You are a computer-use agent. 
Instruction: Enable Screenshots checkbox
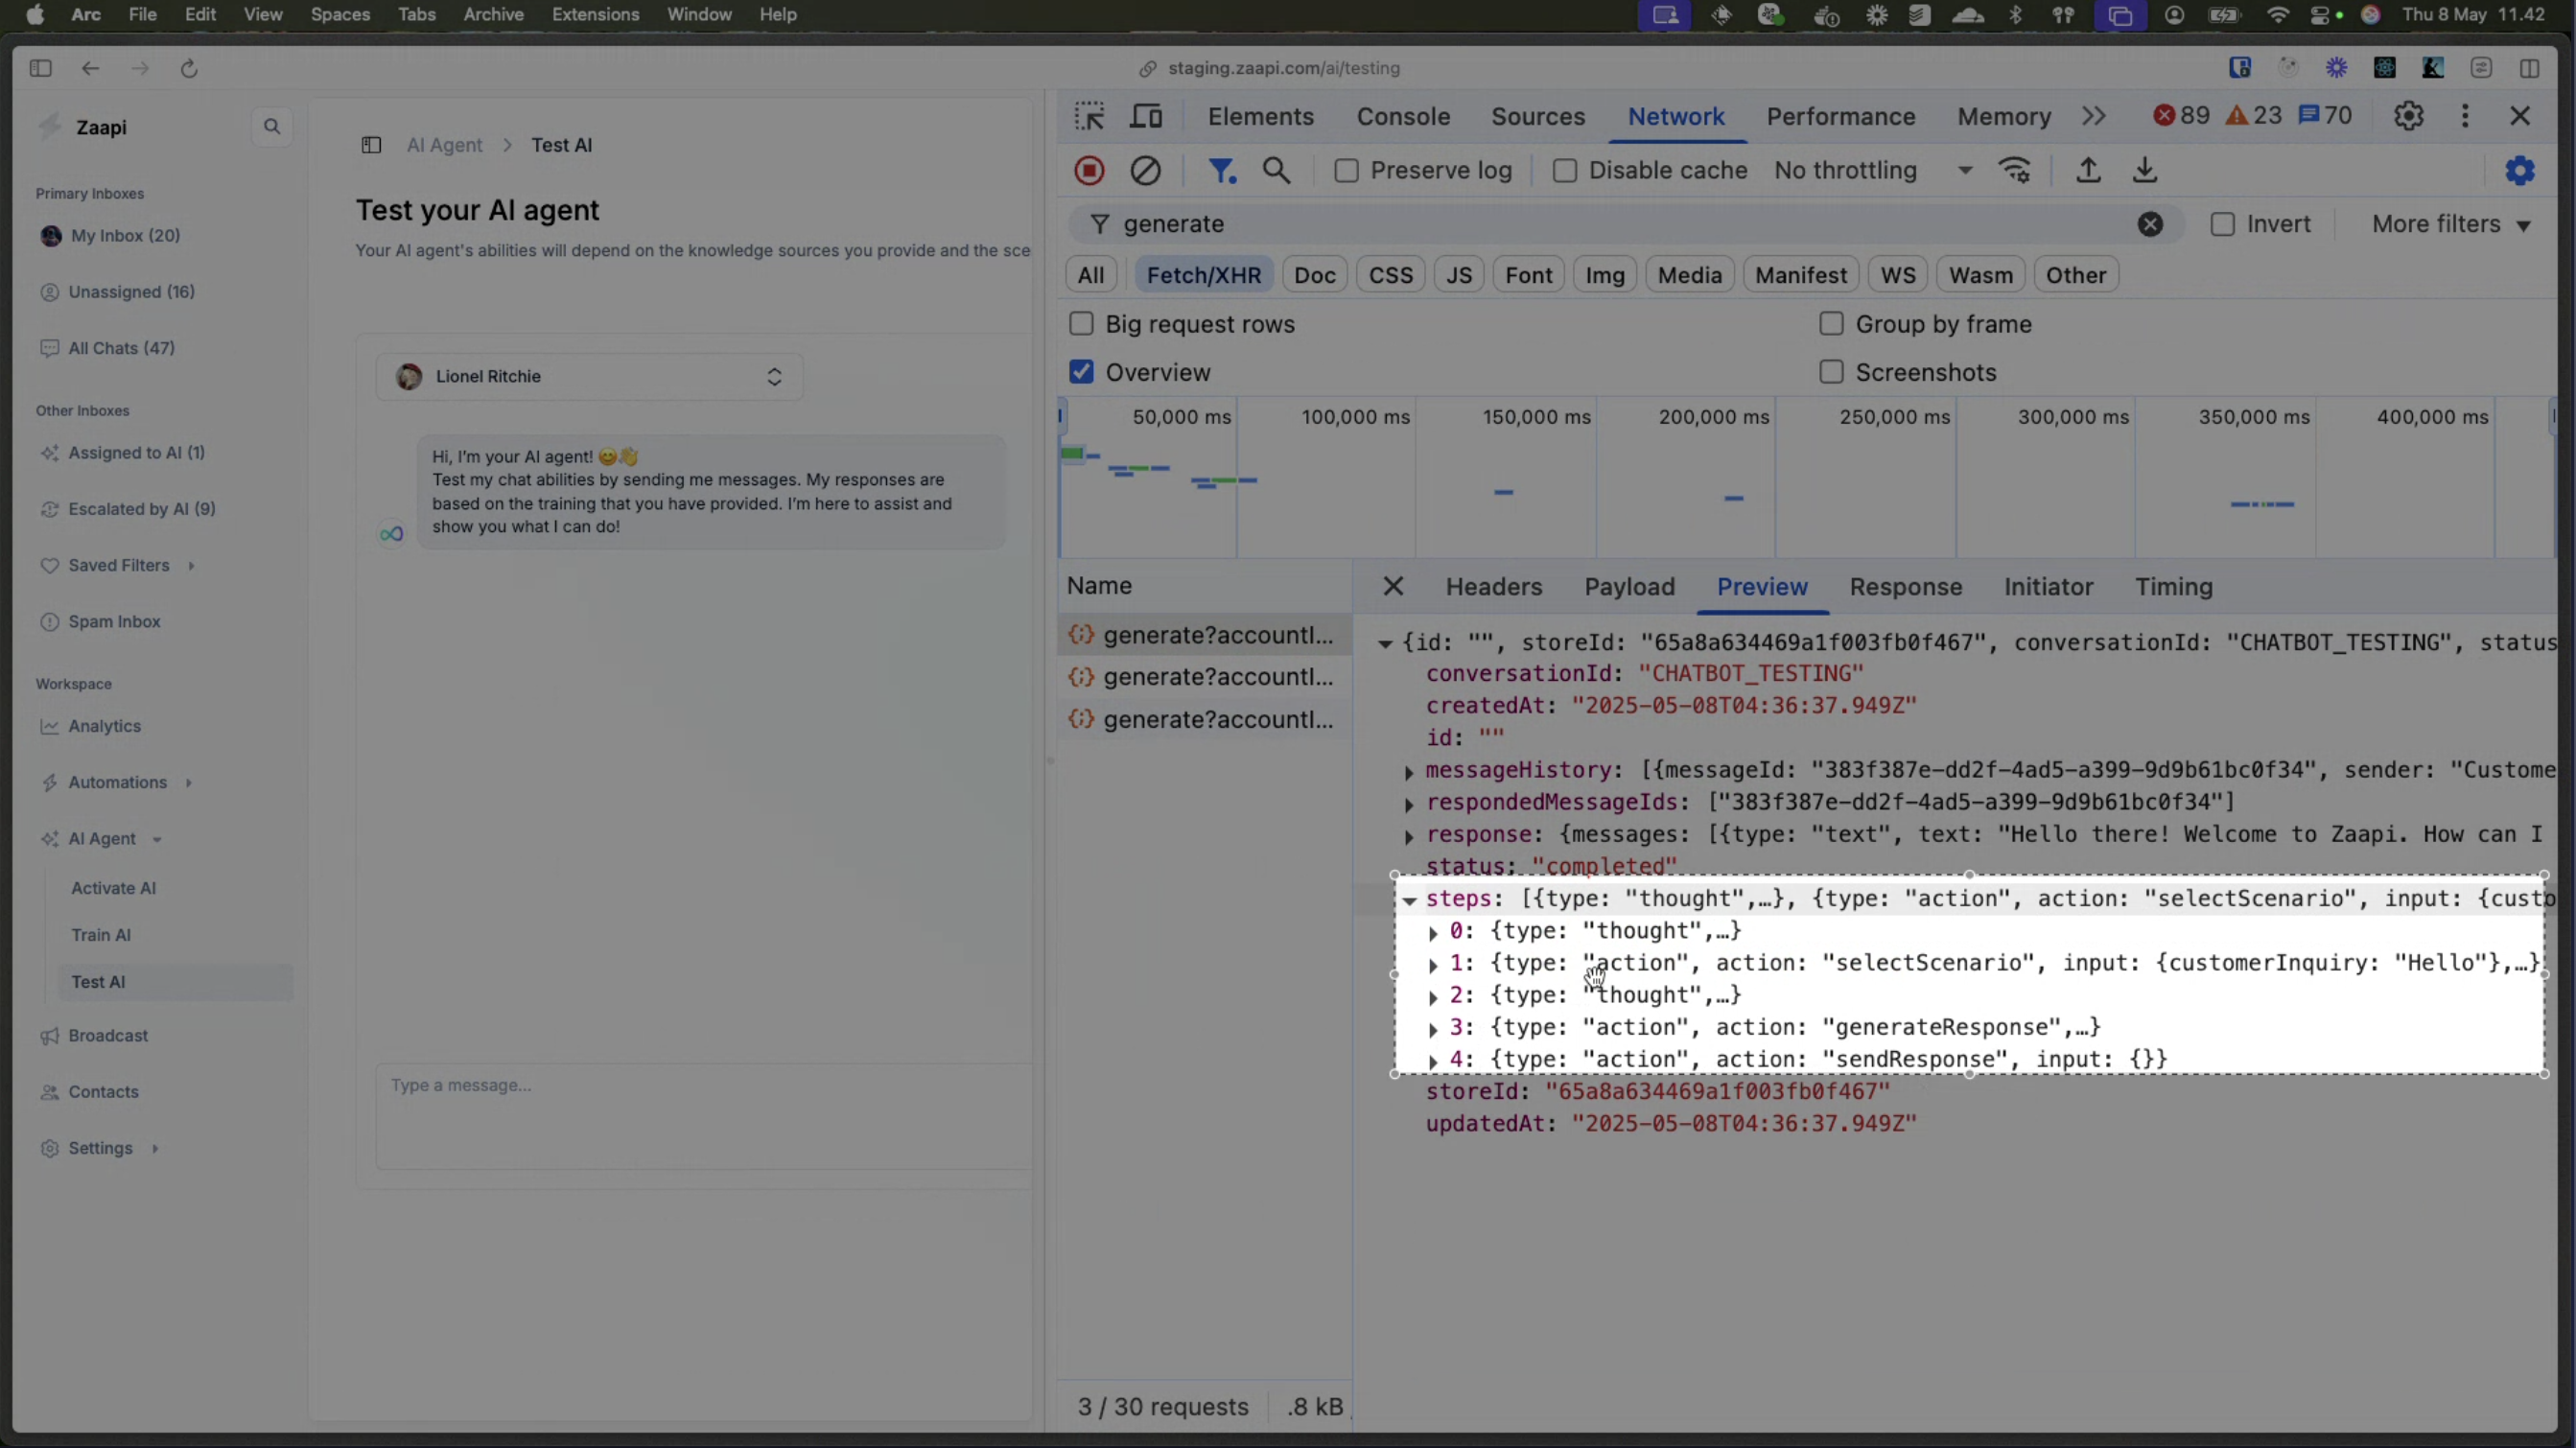[x=1831, y=372]
